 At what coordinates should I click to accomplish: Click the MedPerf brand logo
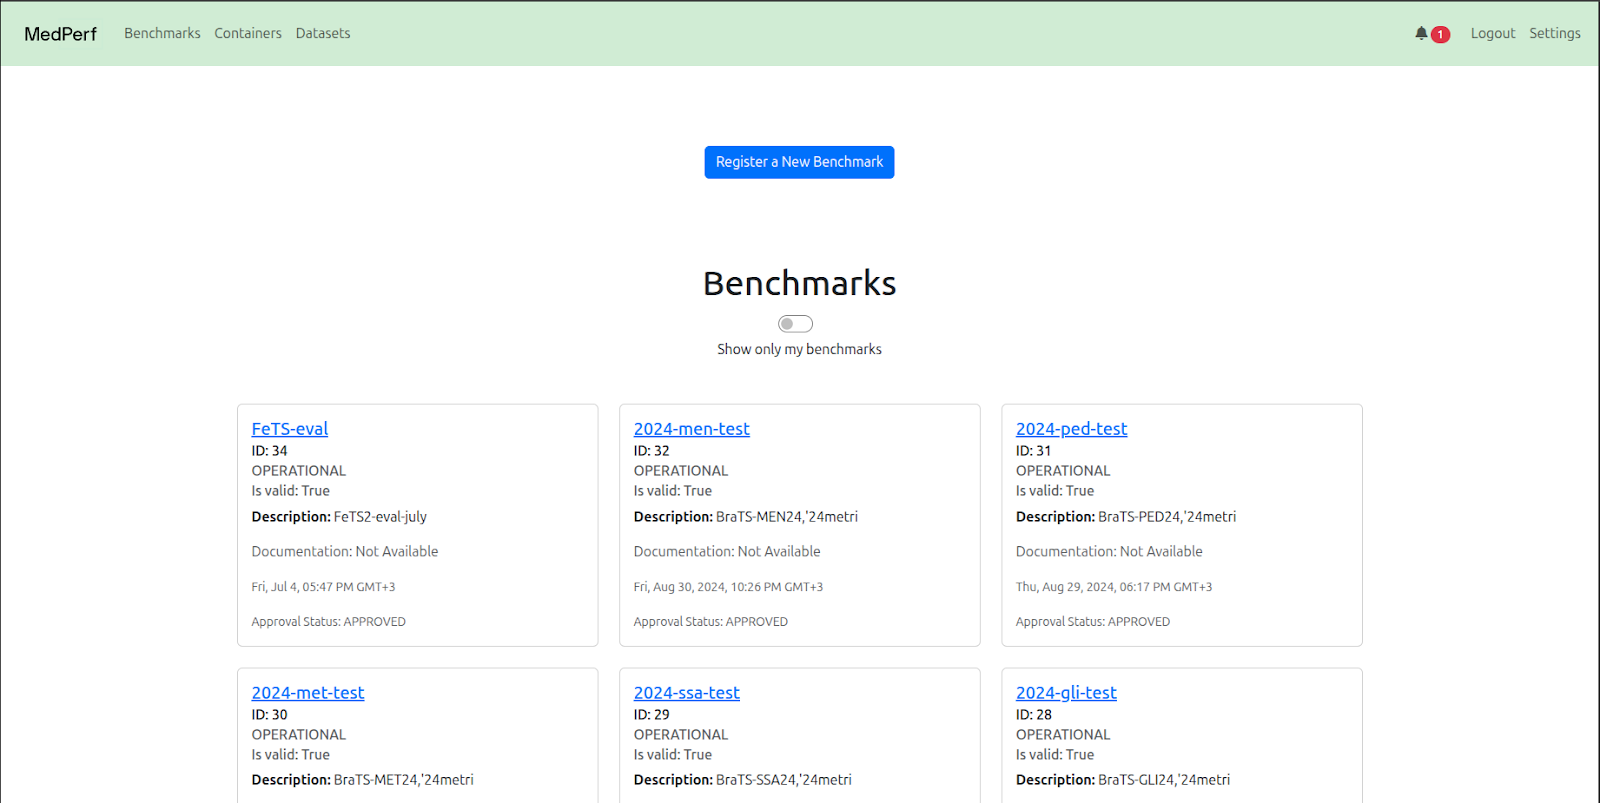click(60, 34)
